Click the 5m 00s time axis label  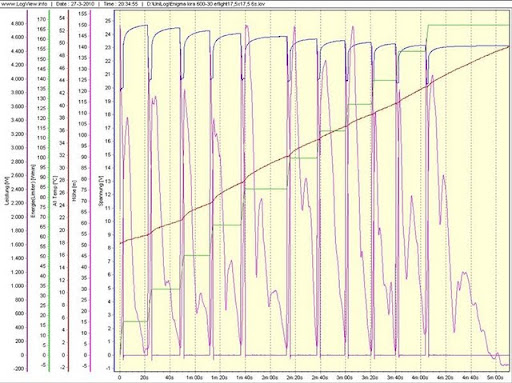pos(495,378)
